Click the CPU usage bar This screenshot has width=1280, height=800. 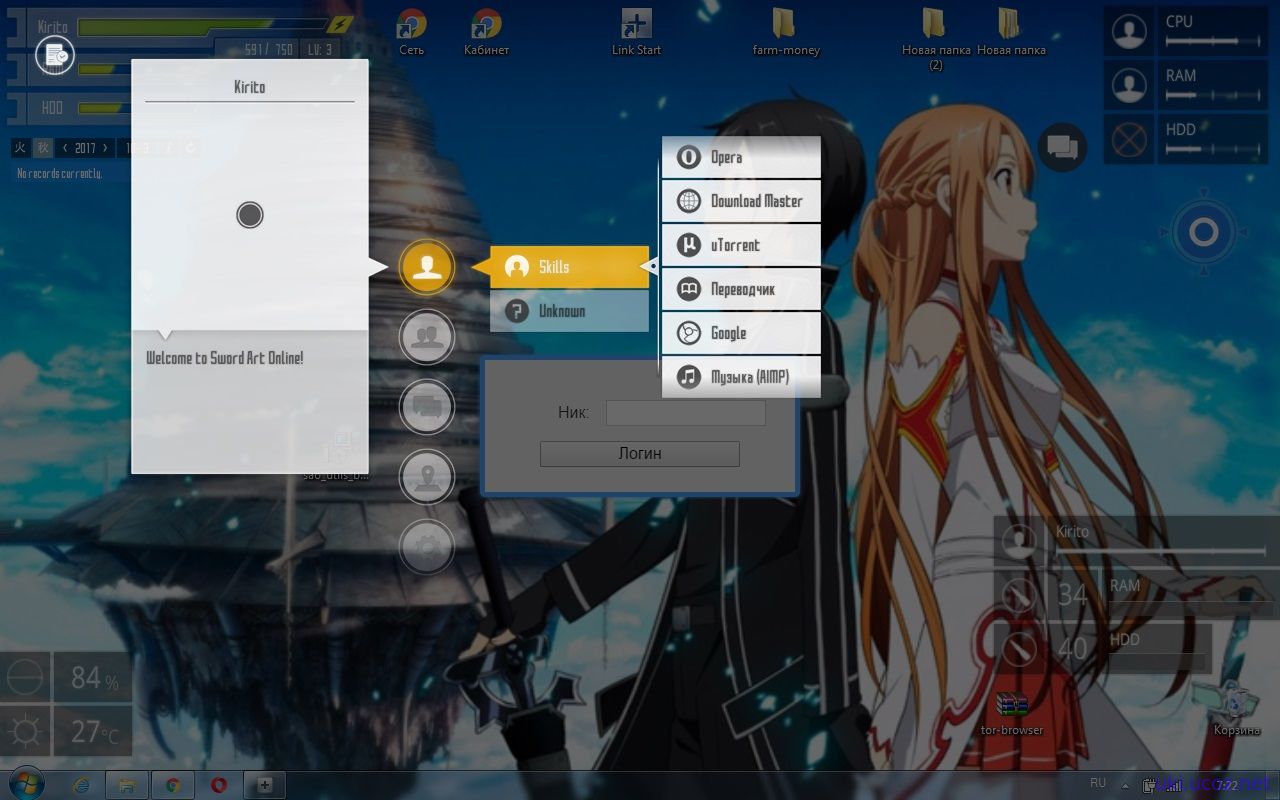tap(1213, 42)
